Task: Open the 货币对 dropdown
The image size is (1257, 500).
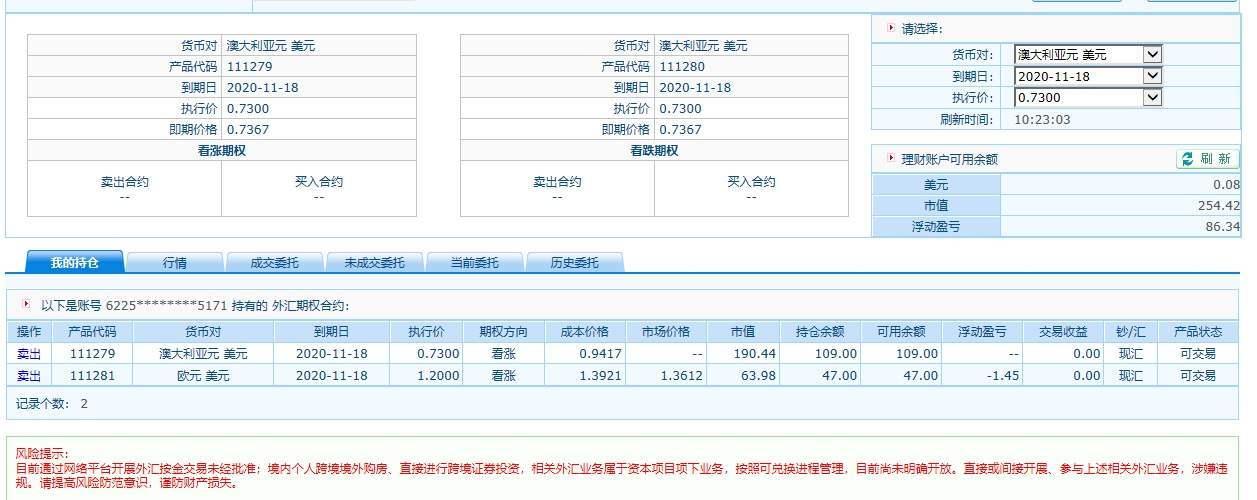Action: 1088,54
